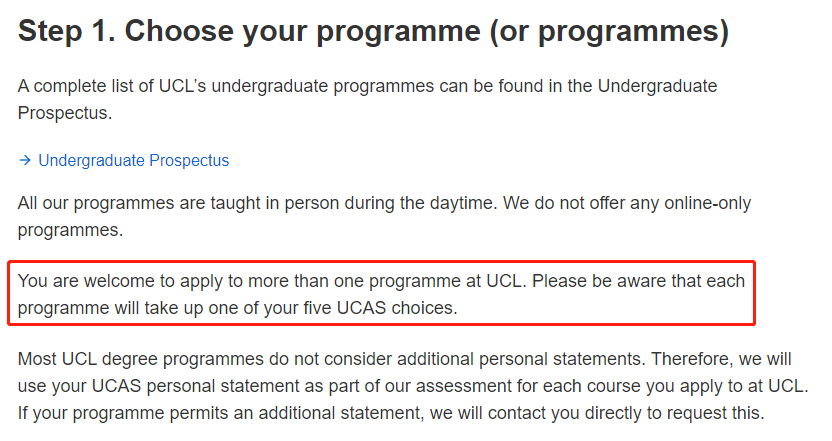832x441 pixels.
Task: Open the Undergraduate Prospectus link
Action: point(133,160)
